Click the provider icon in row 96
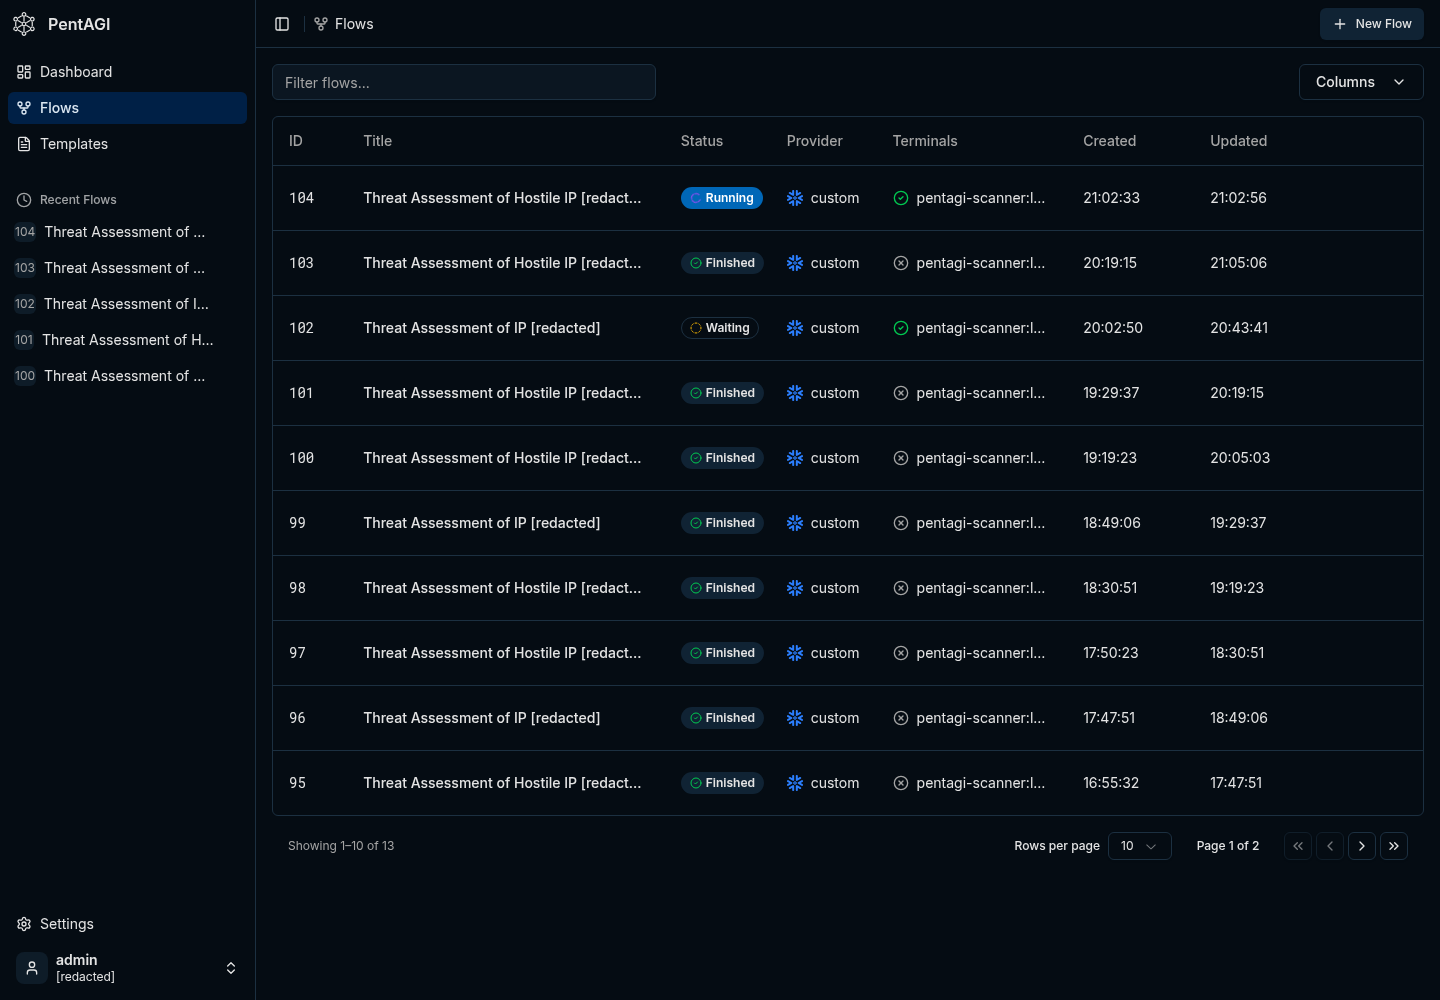1440x1000 pixels. (795, 718)
